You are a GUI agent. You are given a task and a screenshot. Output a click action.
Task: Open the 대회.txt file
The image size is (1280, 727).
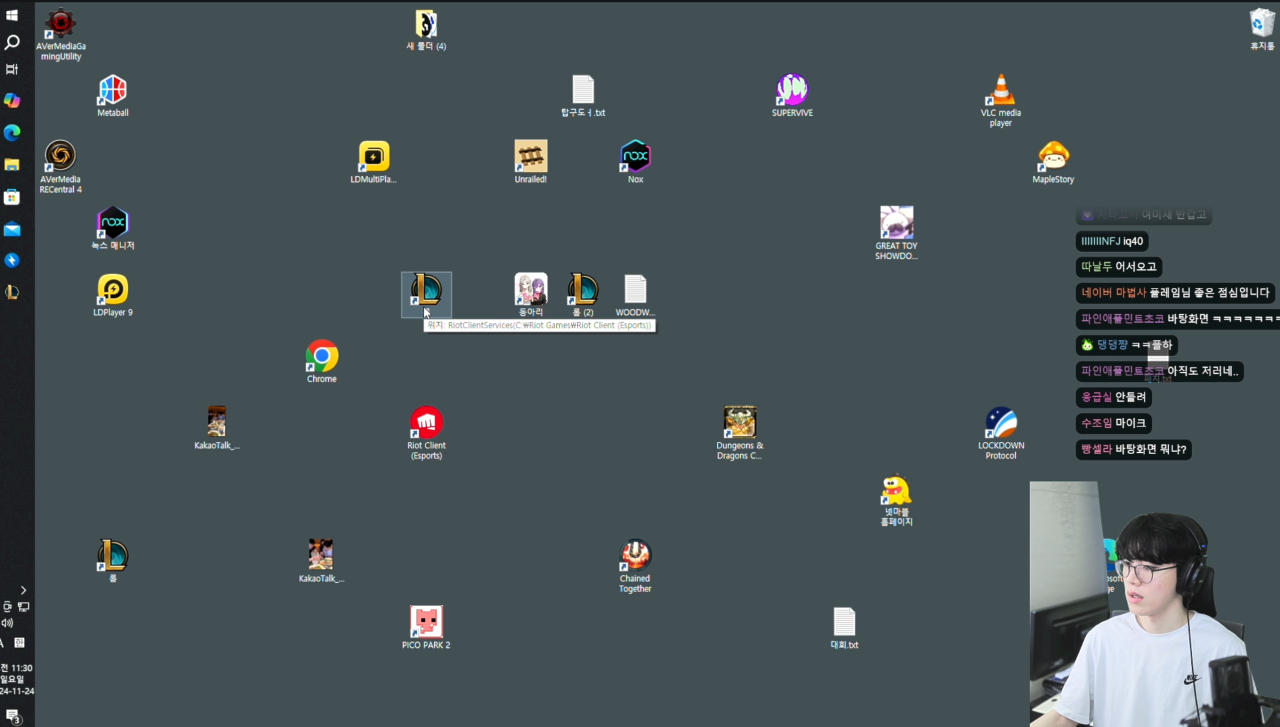[844, 628]
